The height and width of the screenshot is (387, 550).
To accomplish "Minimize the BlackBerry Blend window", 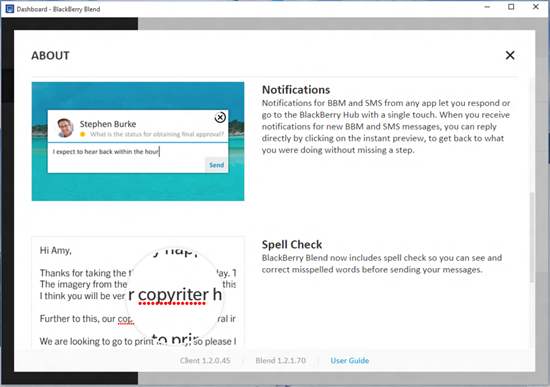I will tap(487, 7).
